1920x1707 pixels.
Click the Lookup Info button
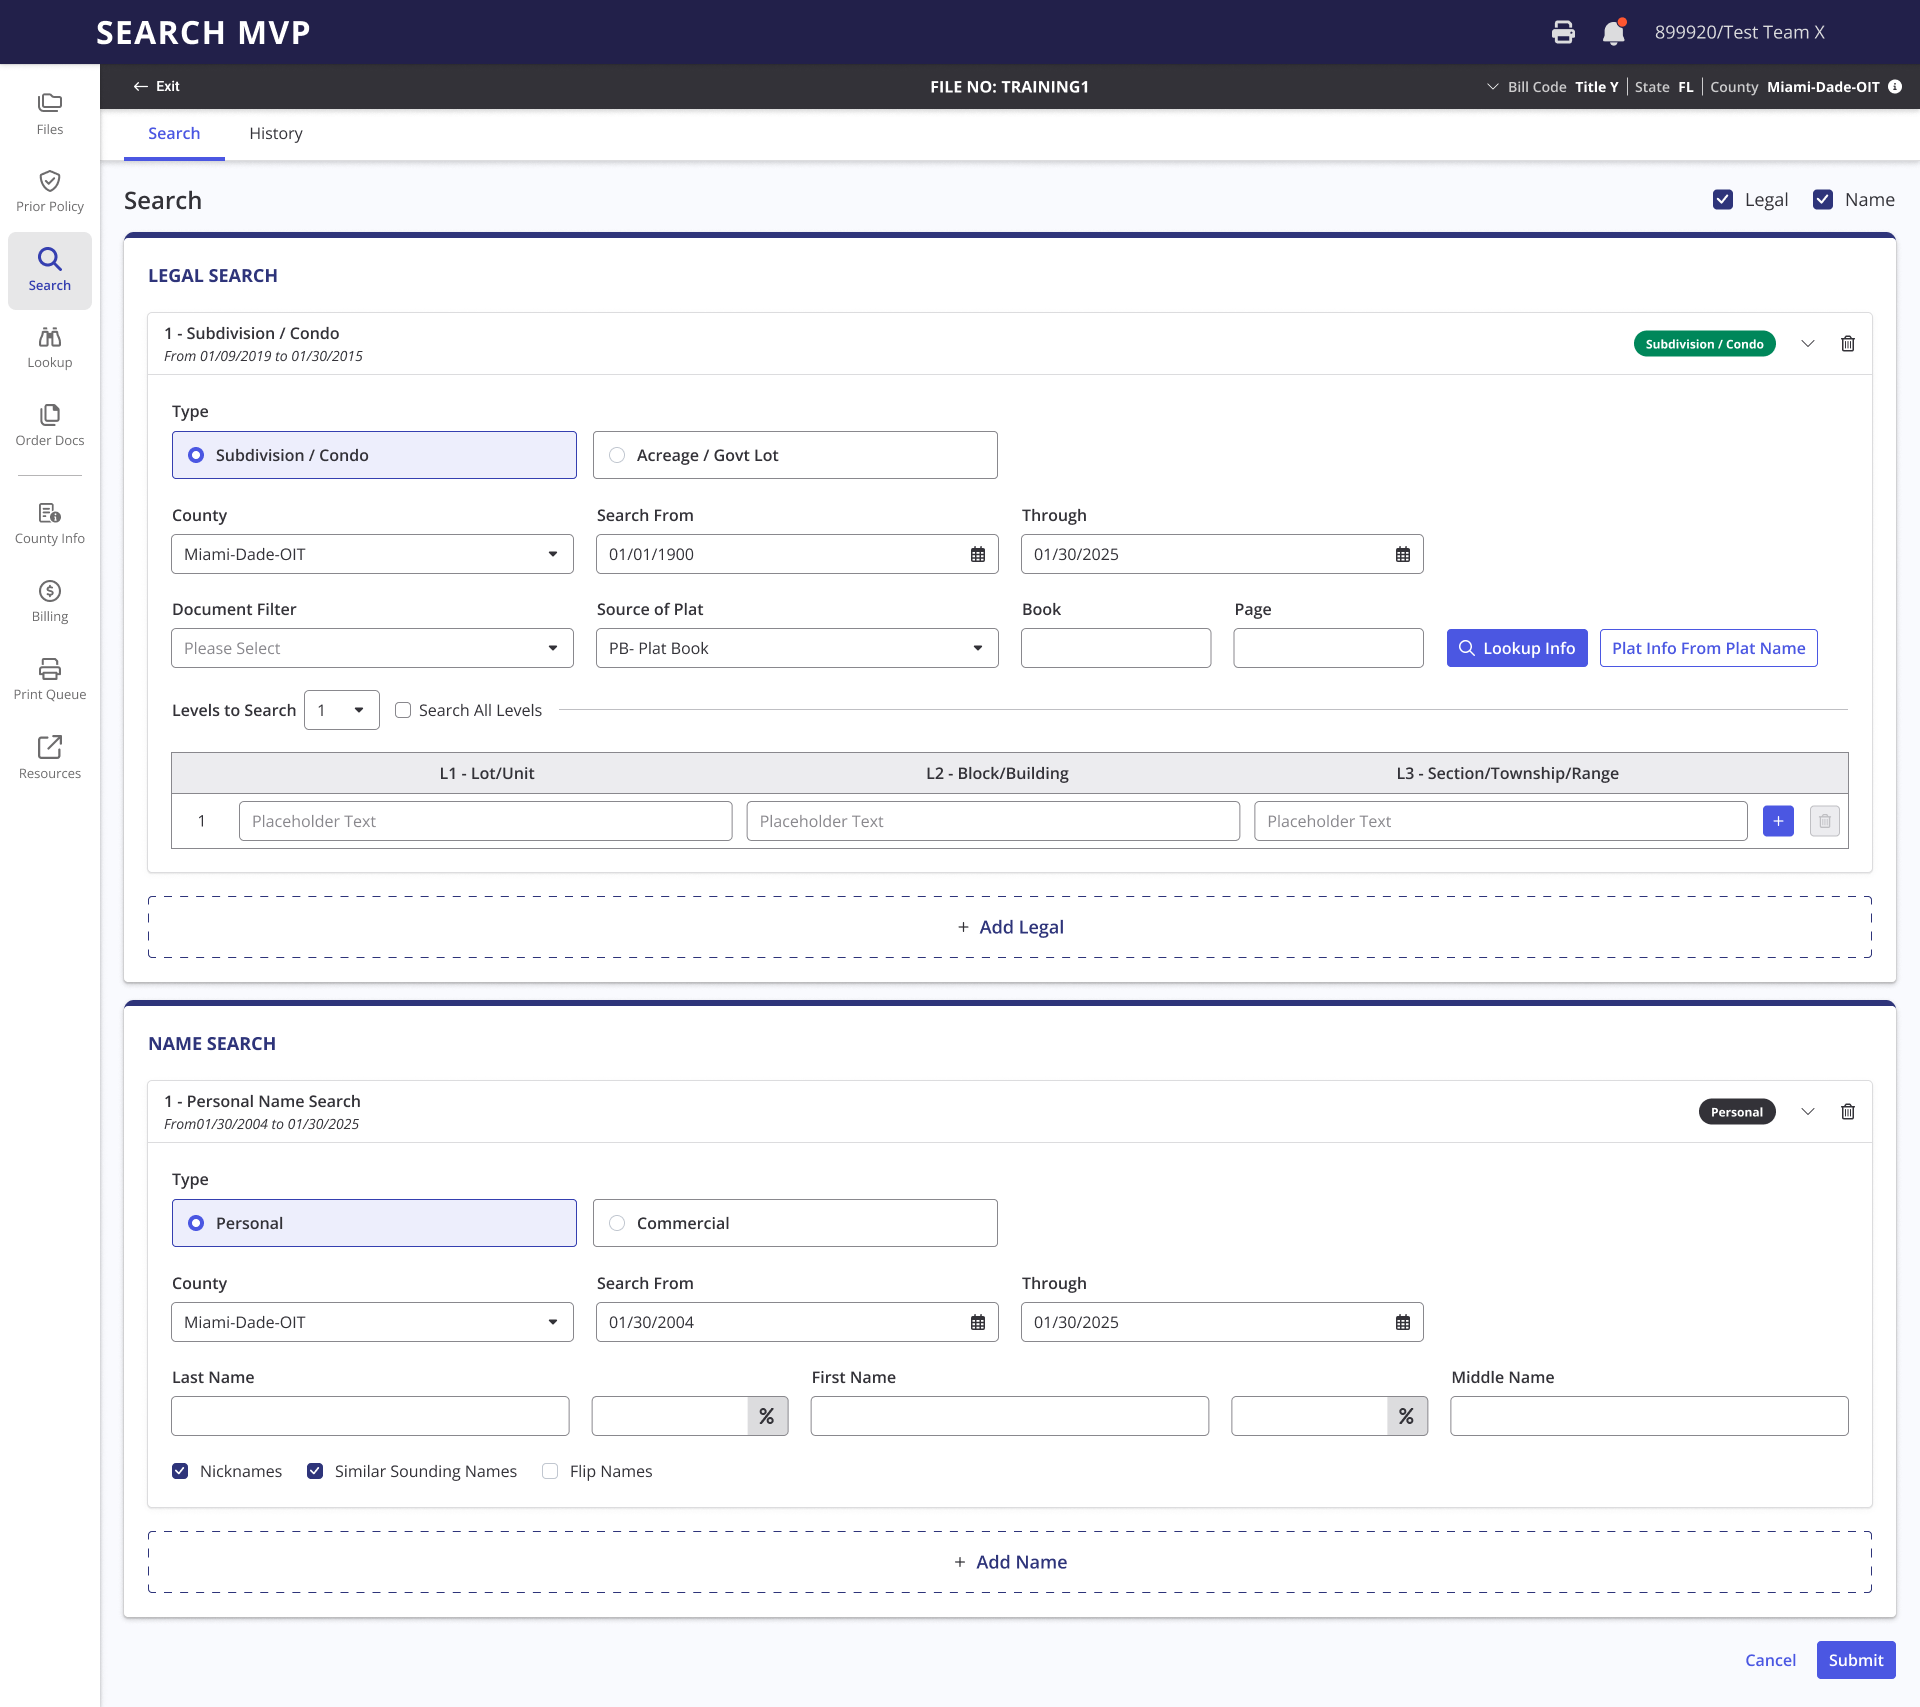pos(1517,648)
